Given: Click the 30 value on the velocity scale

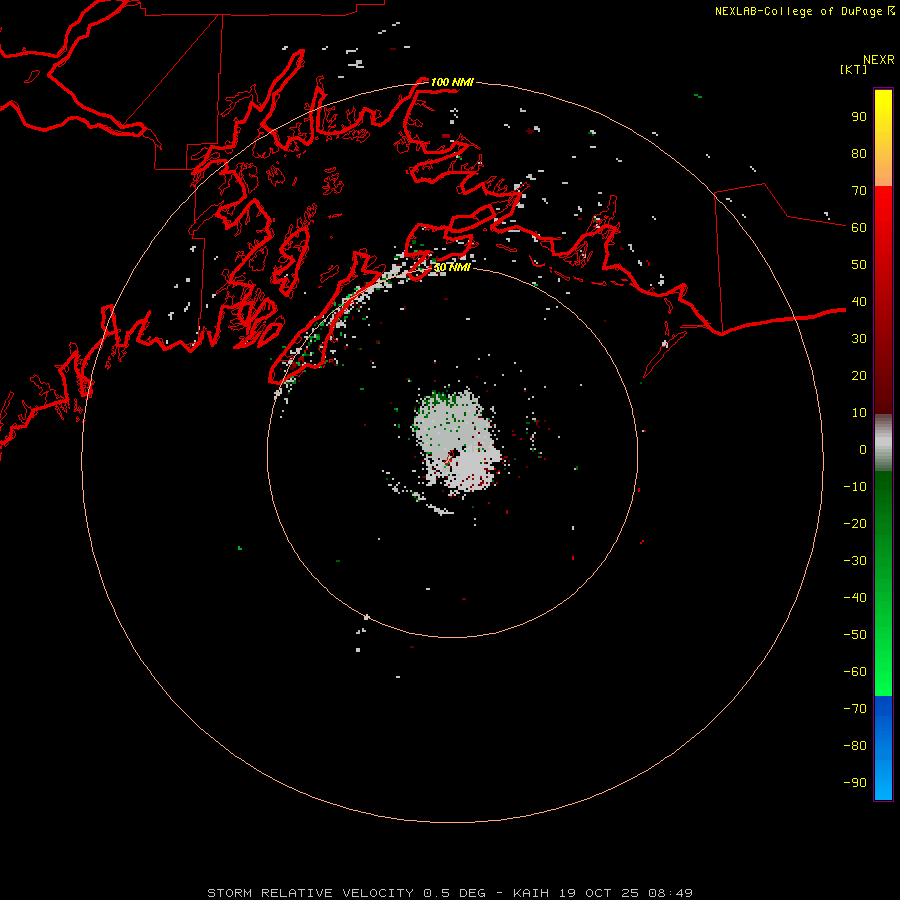Looking at the screenshot, I should coord(859,339).
